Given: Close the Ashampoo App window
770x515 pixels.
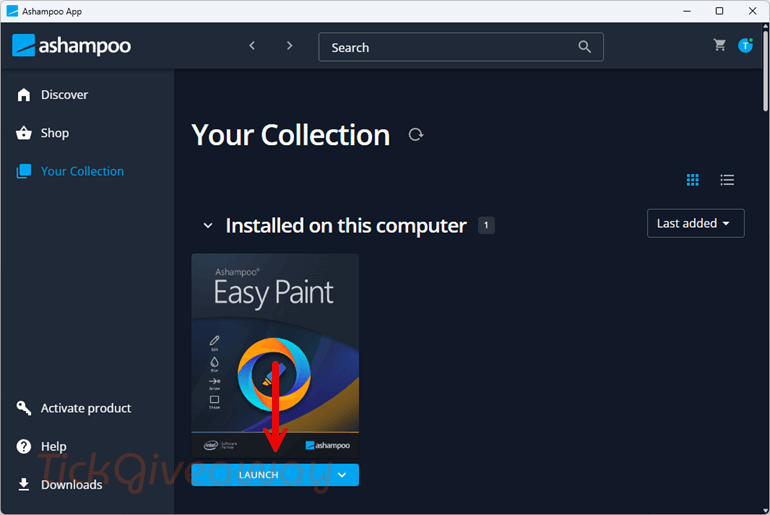Looking at the screenshot, I should (x=752, y=11).
